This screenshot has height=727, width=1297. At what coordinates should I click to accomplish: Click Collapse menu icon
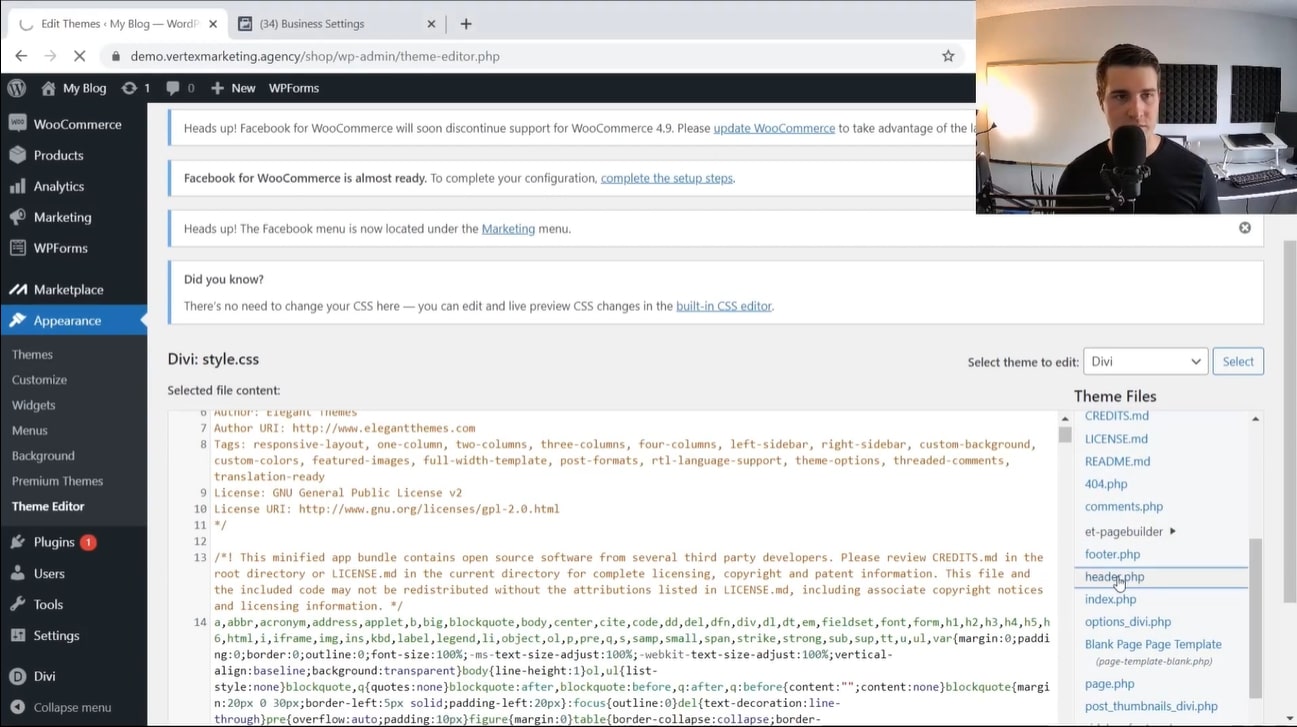17,707
